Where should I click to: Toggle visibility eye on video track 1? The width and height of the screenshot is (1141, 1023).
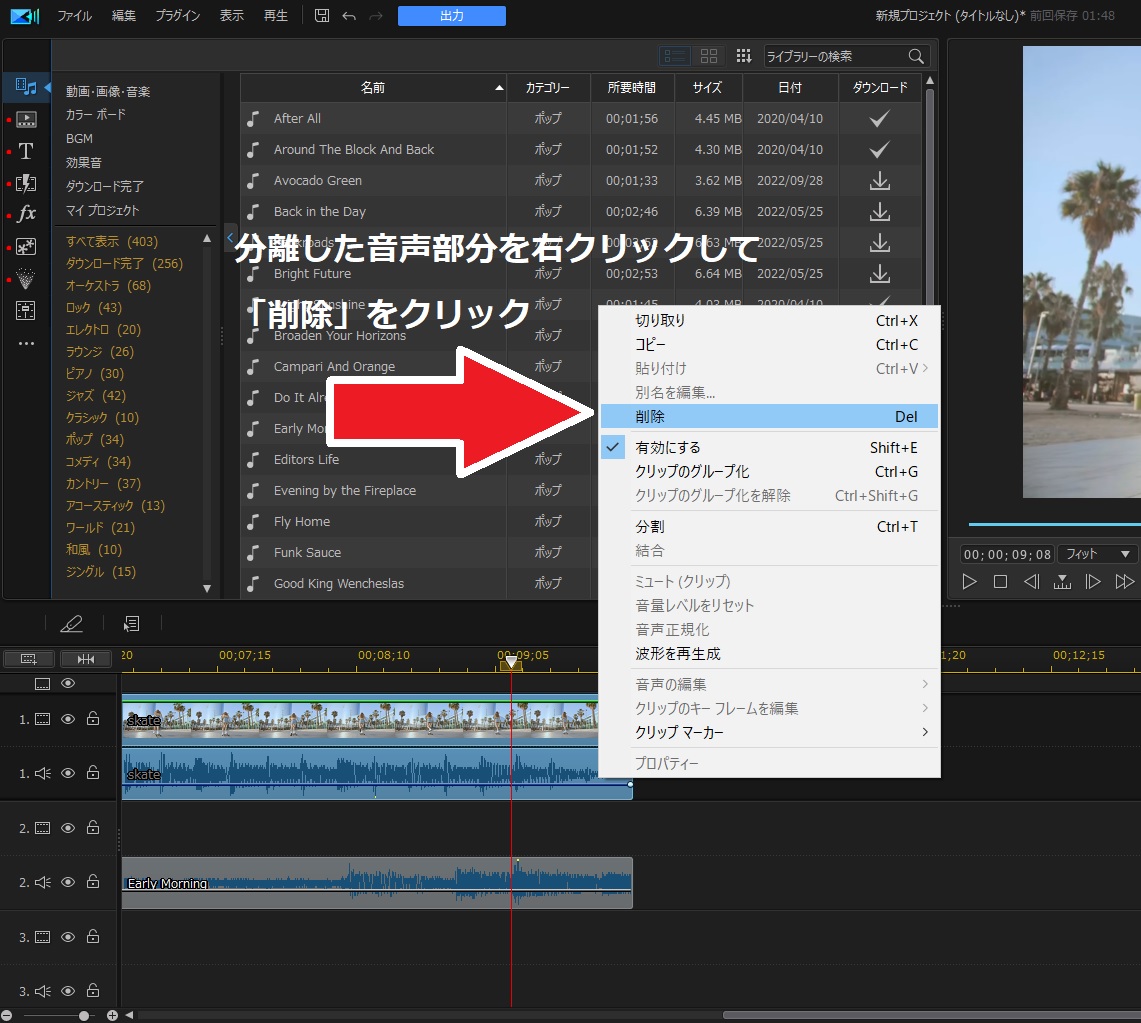68,719
